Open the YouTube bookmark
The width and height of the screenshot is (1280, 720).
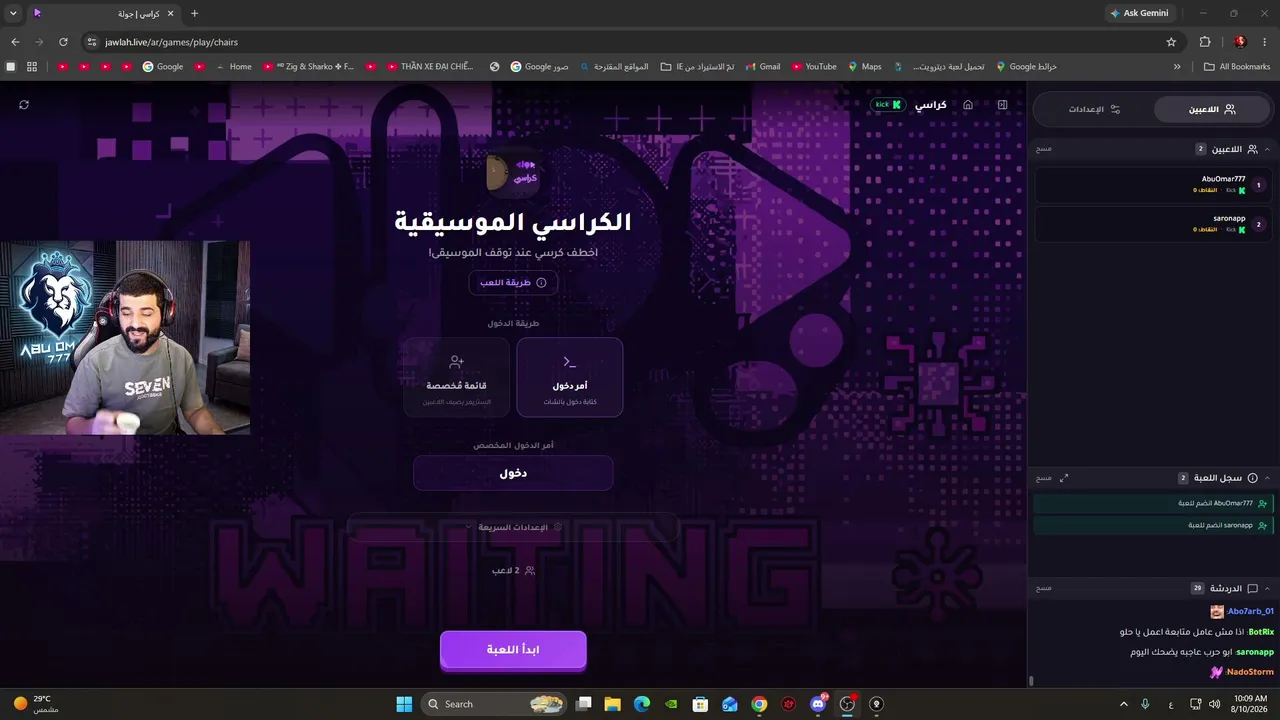(814, 67)
